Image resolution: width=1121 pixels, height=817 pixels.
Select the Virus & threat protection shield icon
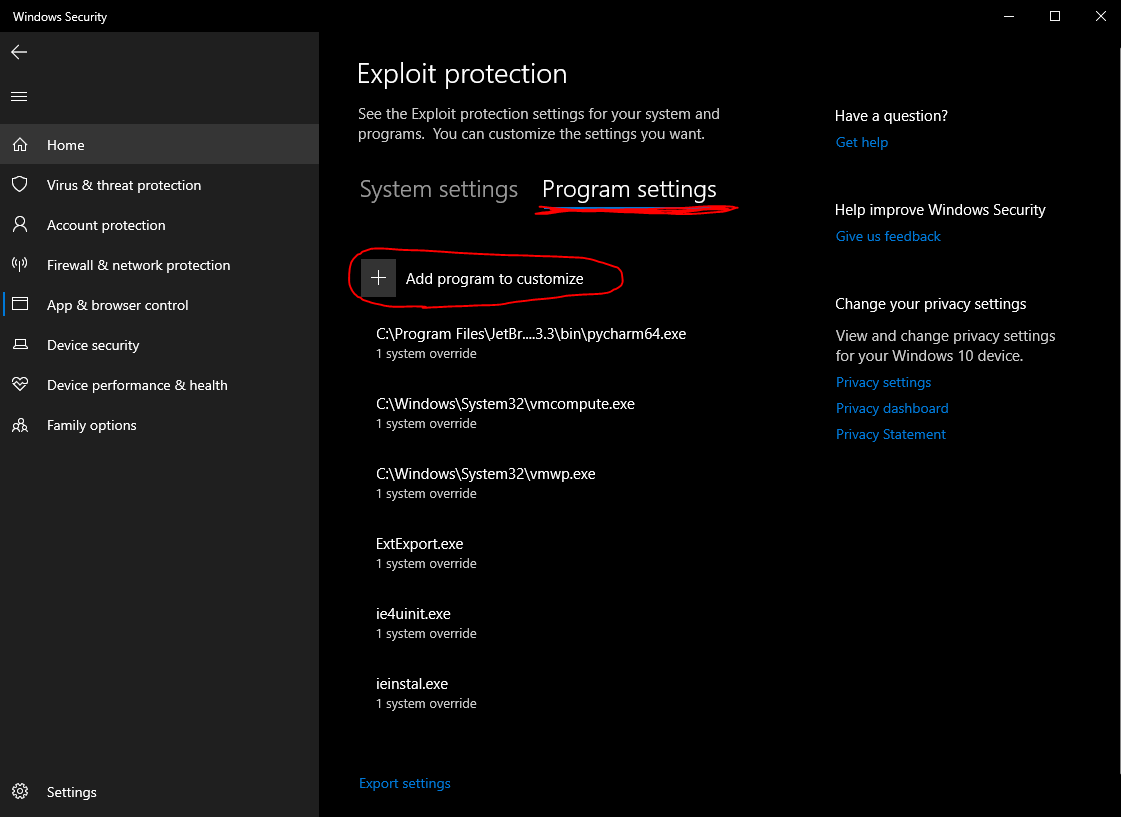(19, 185)
